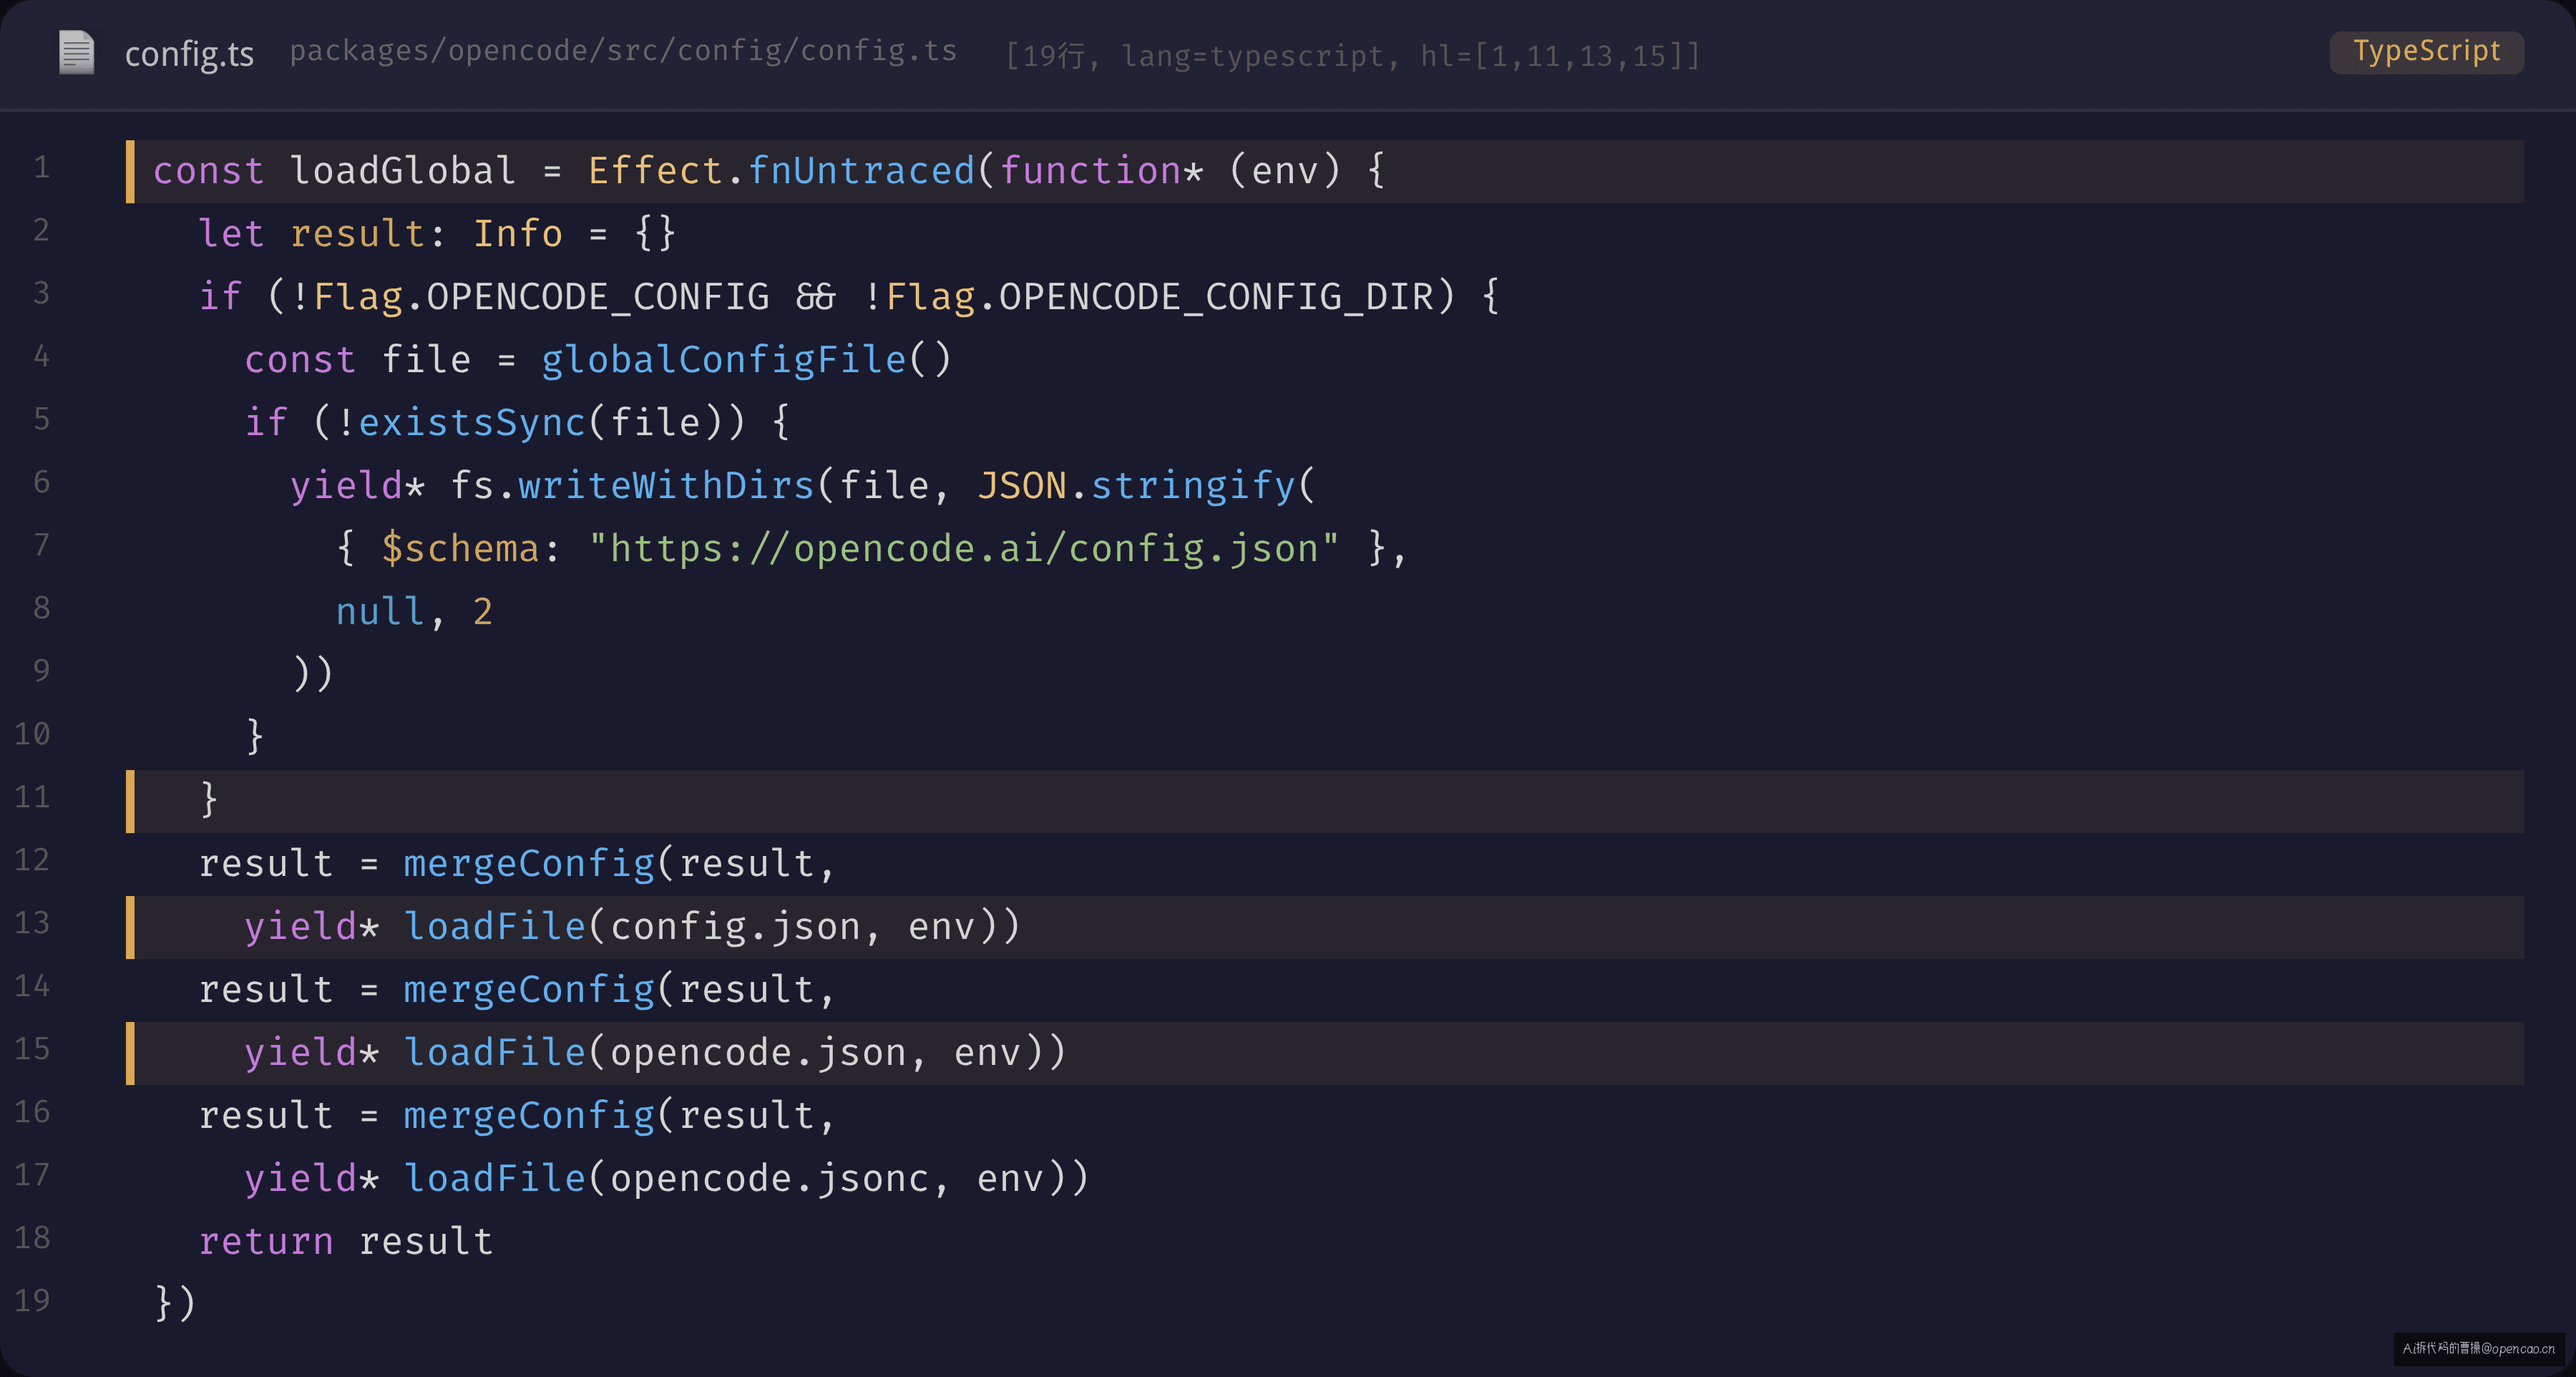Click the function* keyword on line 1
The height and width of the screenshot is (1377, 2576).
coord(1101,171)
